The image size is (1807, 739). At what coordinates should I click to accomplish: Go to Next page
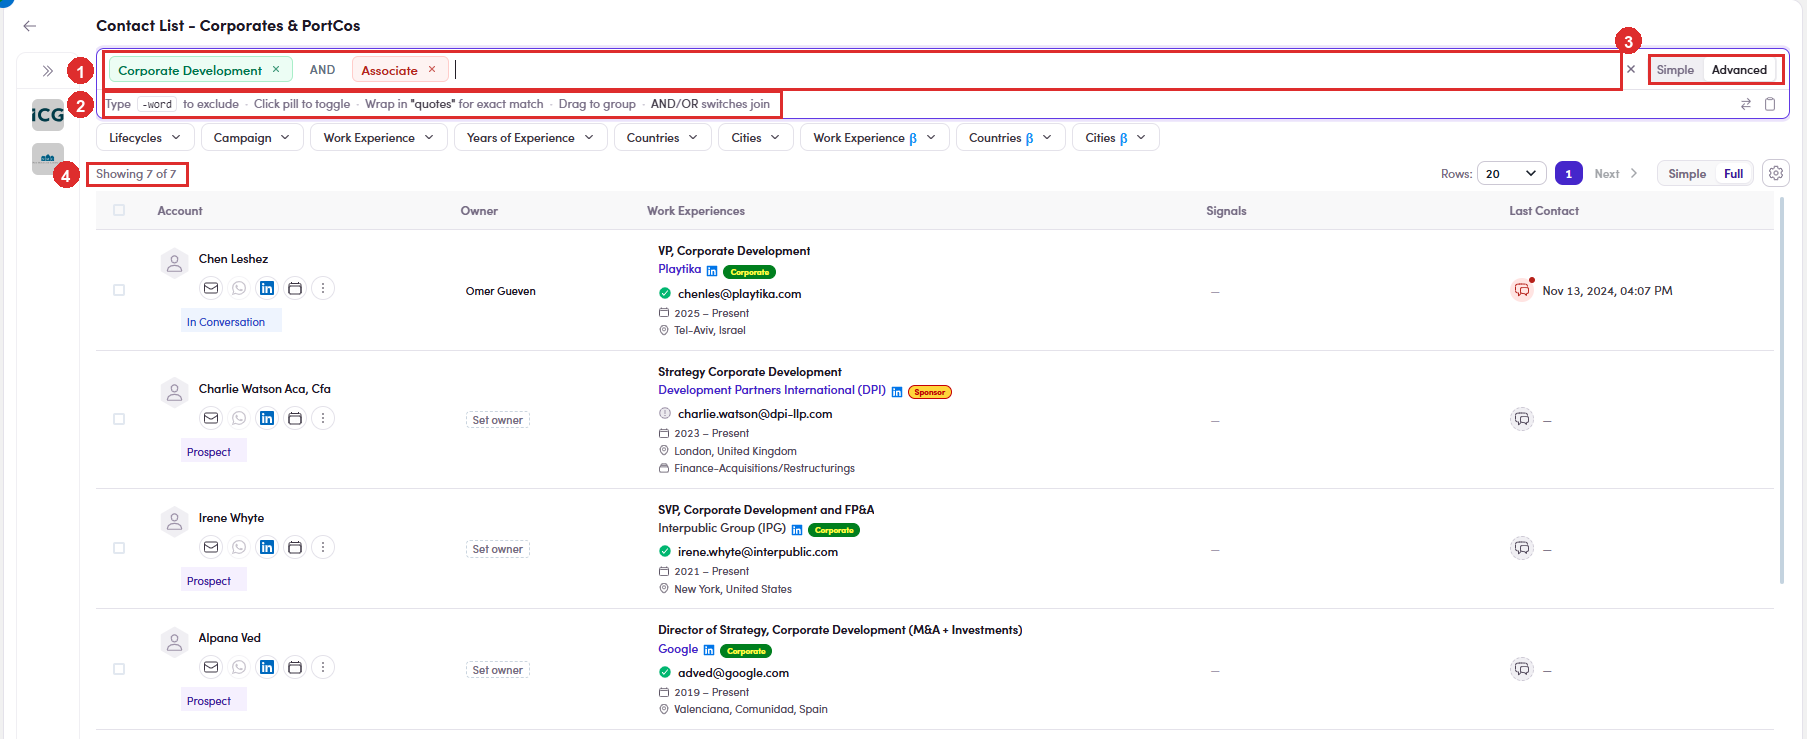[x=1616, y=174]
